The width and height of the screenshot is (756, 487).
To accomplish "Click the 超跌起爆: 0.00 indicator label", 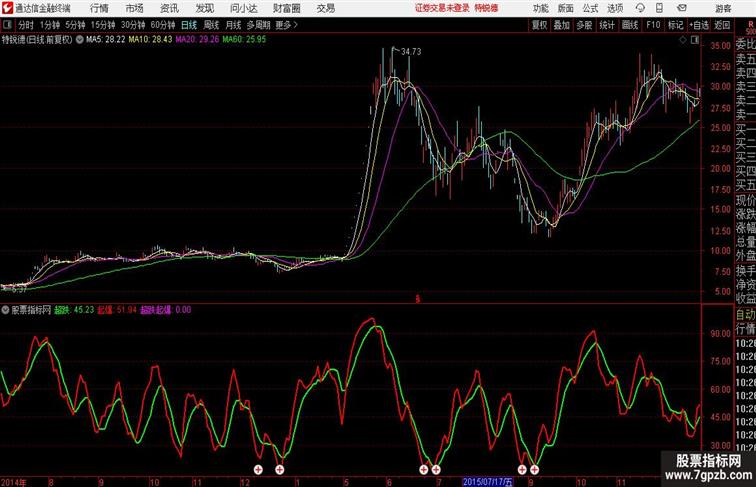I will (x=165, y=310).
